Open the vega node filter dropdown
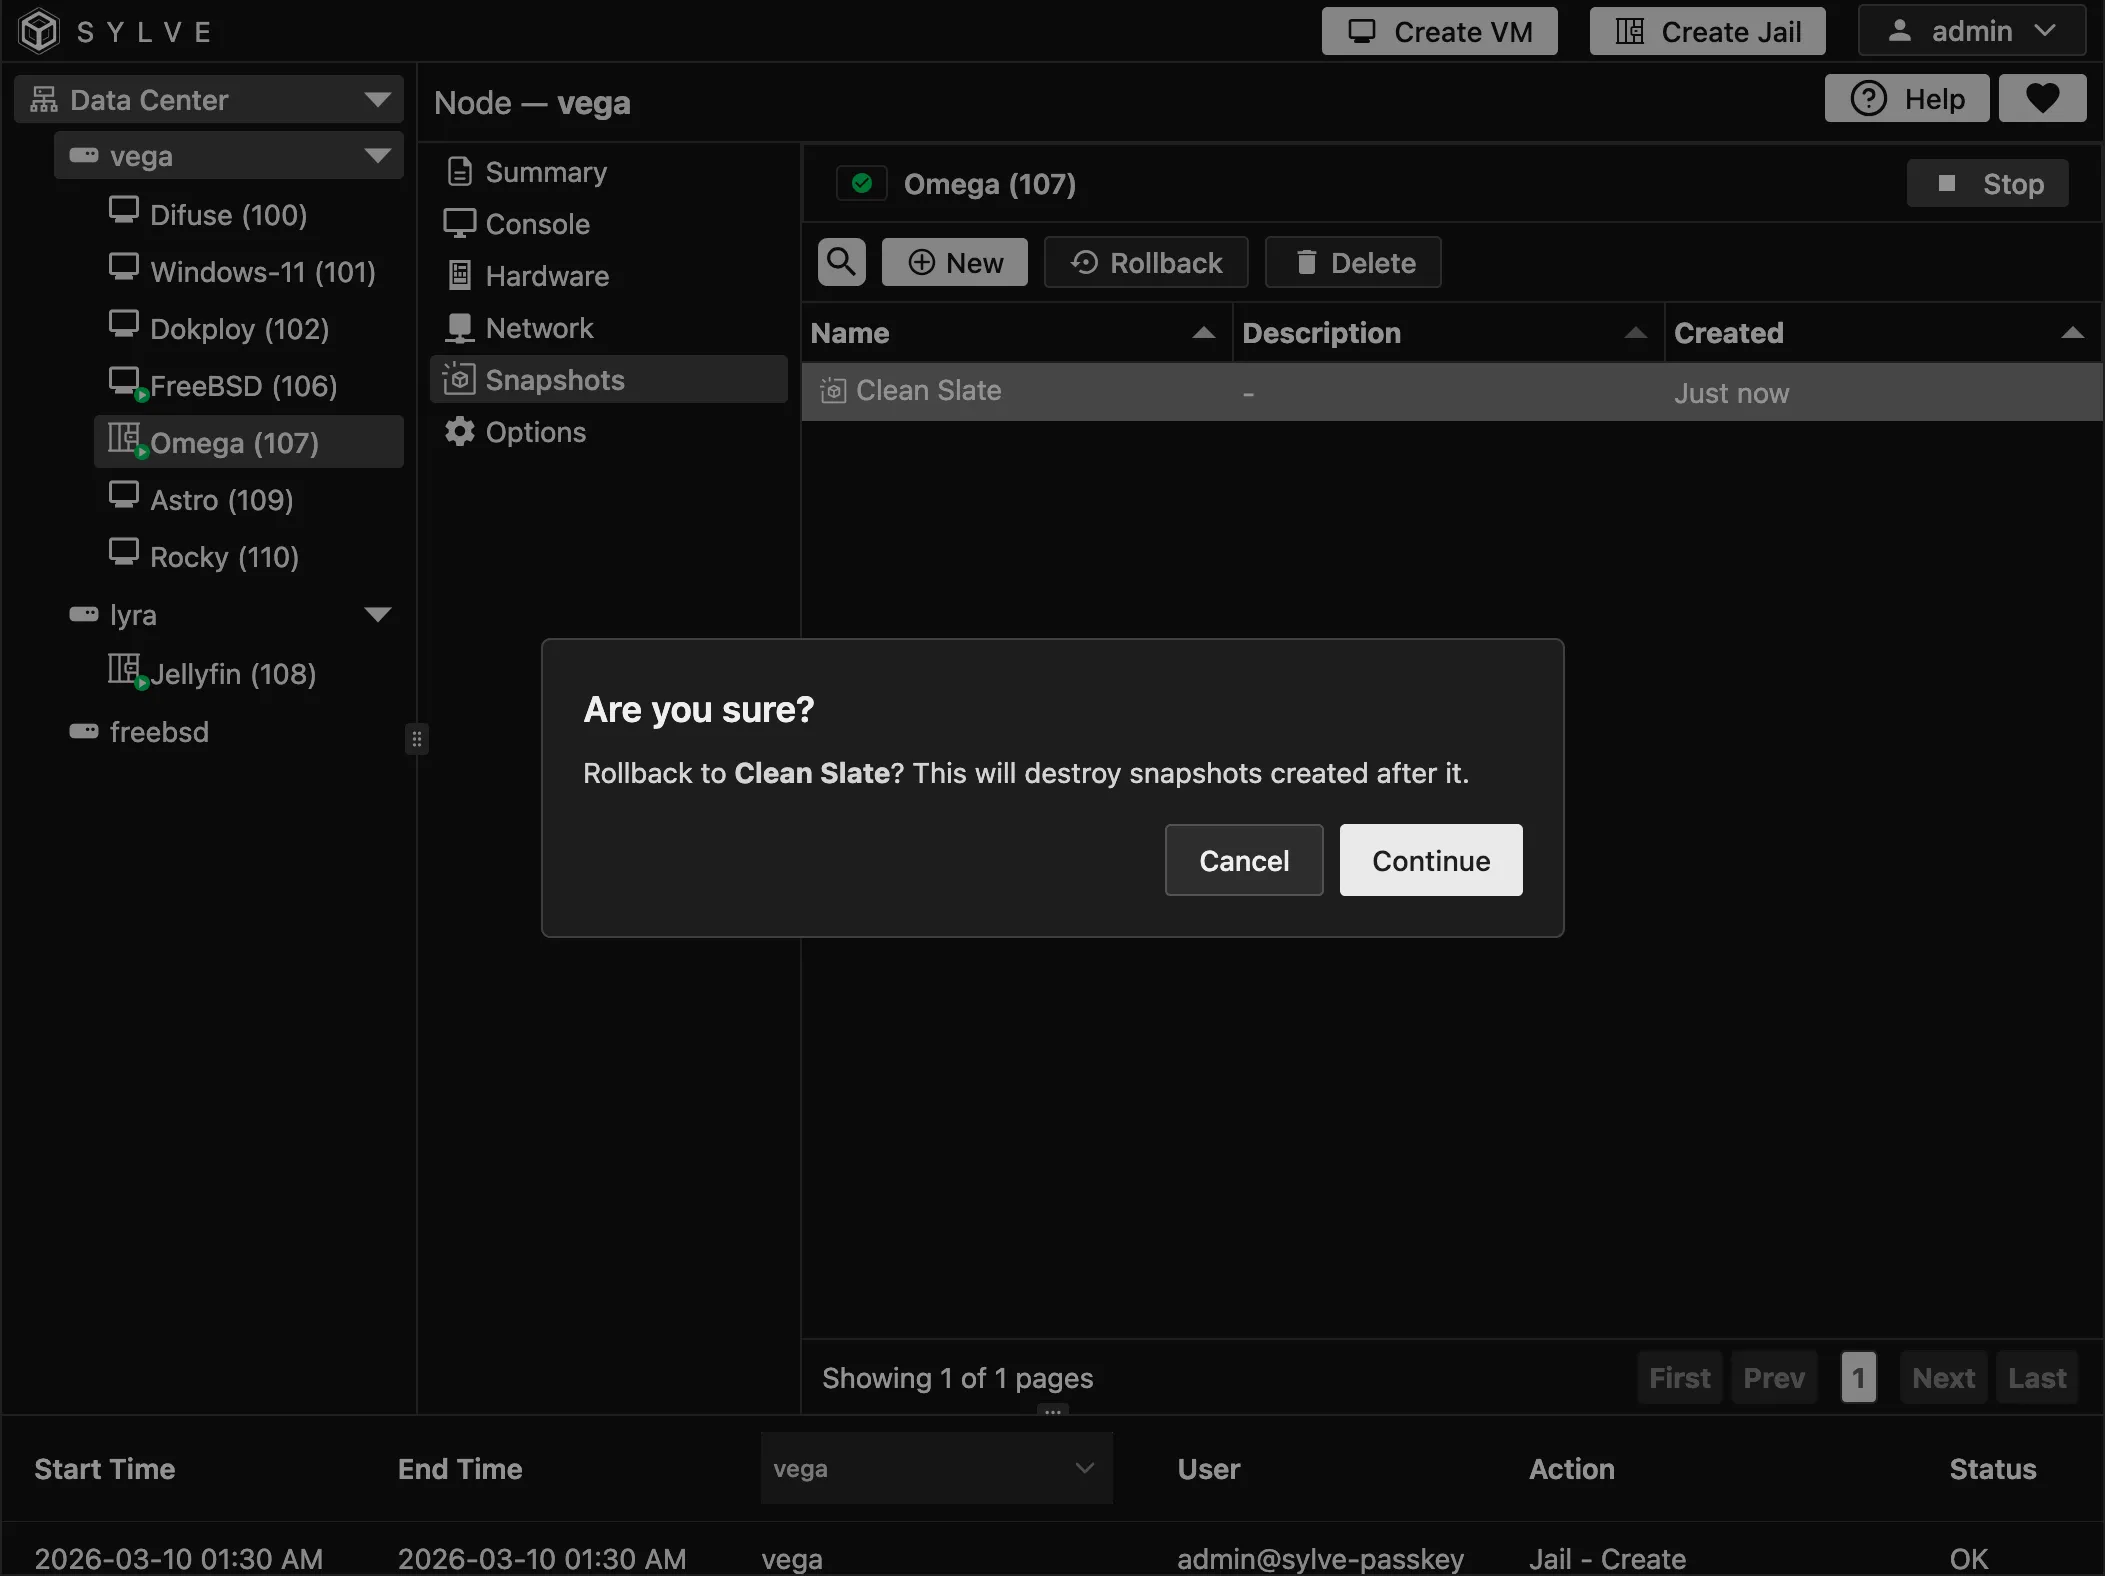The width and height of the screenshot is (2106, 1576). pyautogui.click(x=935, y=1468)
